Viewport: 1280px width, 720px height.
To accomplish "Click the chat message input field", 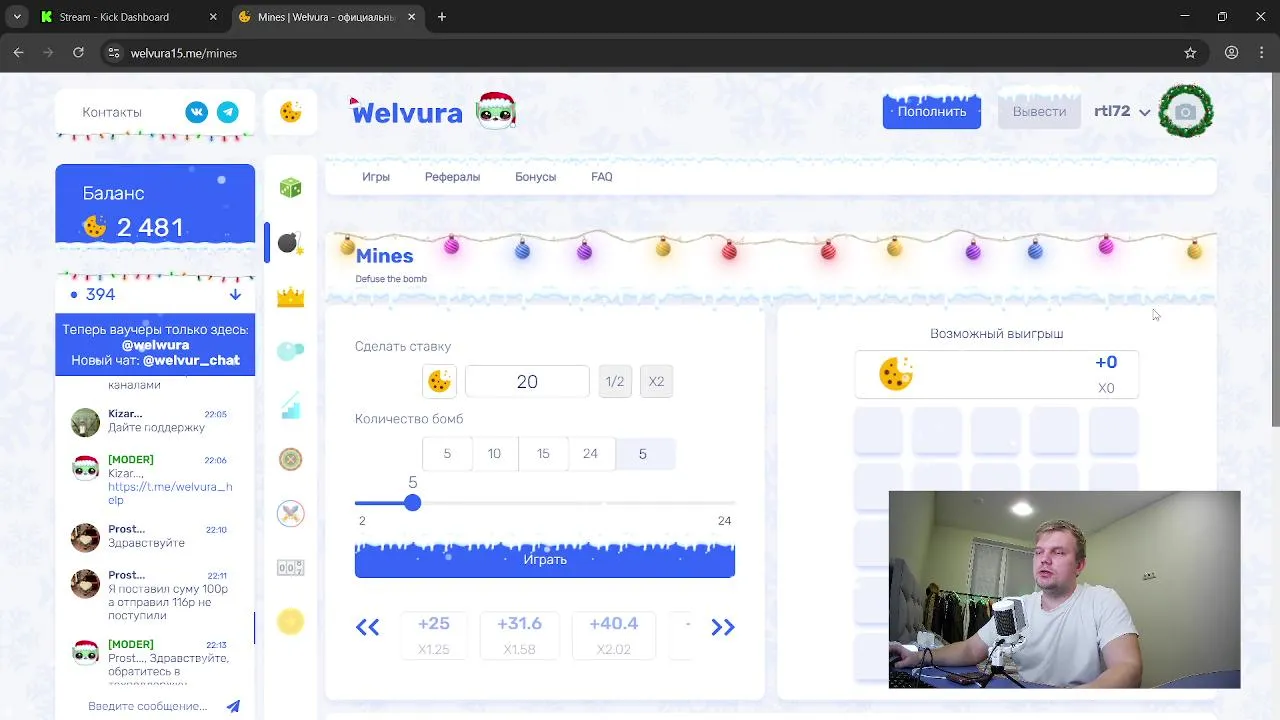I will pos(147,706).
